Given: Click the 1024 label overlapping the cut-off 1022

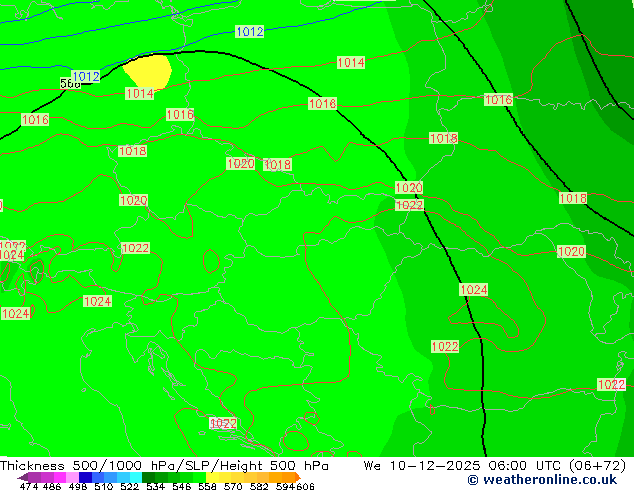Looking at the screenshot, I should tap(12, 255).
